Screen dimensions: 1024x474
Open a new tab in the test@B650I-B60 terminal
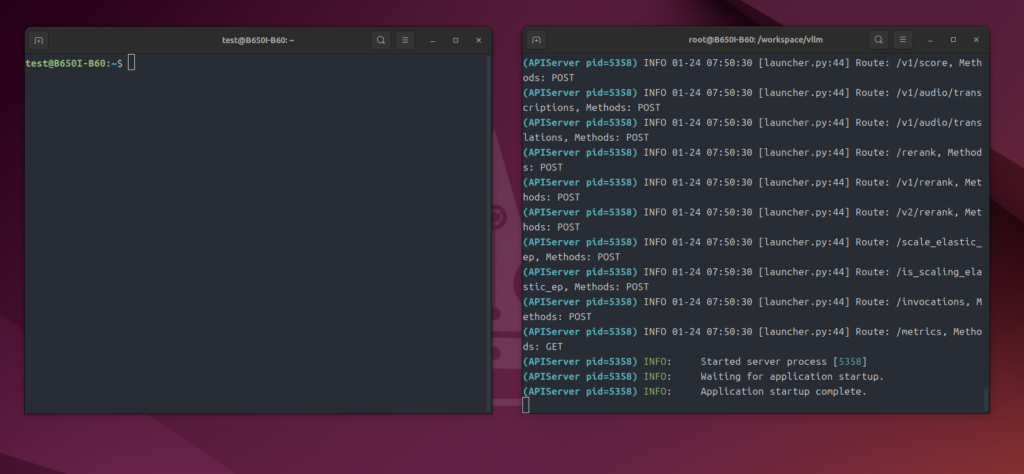39,41
